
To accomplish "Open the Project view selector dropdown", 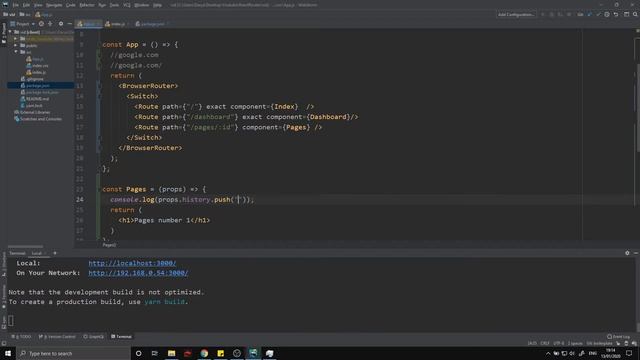I will click(x=23, y=24).
